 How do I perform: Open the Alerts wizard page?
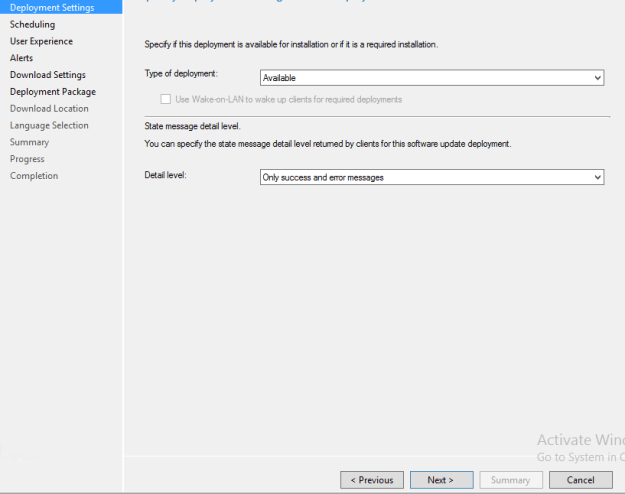click(x=22, y=58)
